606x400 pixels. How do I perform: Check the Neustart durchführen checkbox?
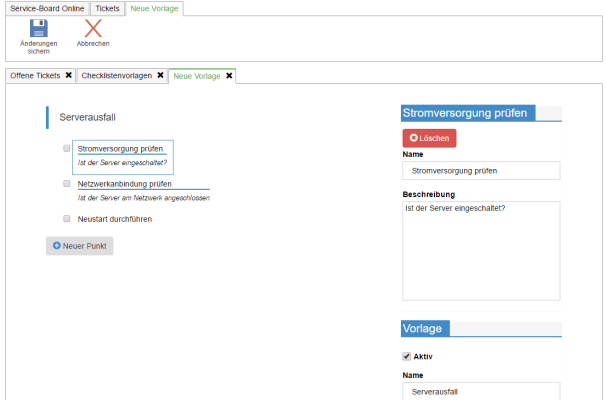click(67, 218)
